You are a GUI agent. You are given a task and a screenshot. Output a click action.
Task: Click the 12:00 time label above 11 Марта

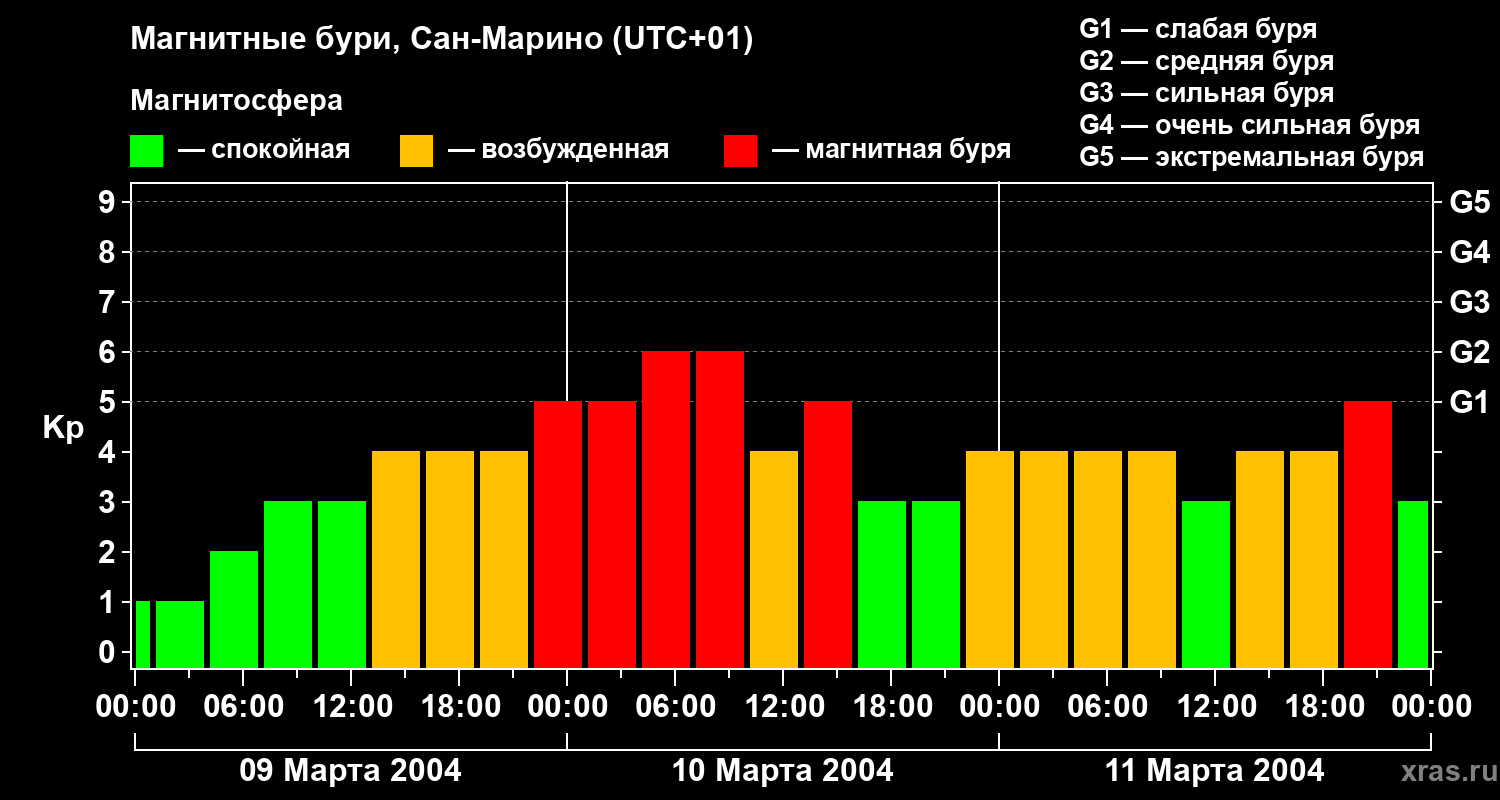(x=1215, y=707)
